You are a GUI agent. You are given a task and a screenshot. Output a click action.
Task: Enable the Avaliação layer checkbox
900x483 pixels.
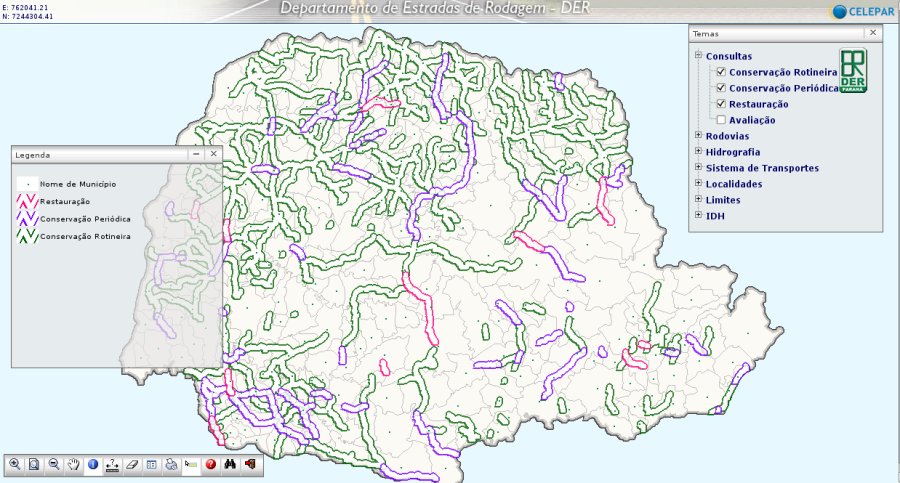tap(720, 120)
